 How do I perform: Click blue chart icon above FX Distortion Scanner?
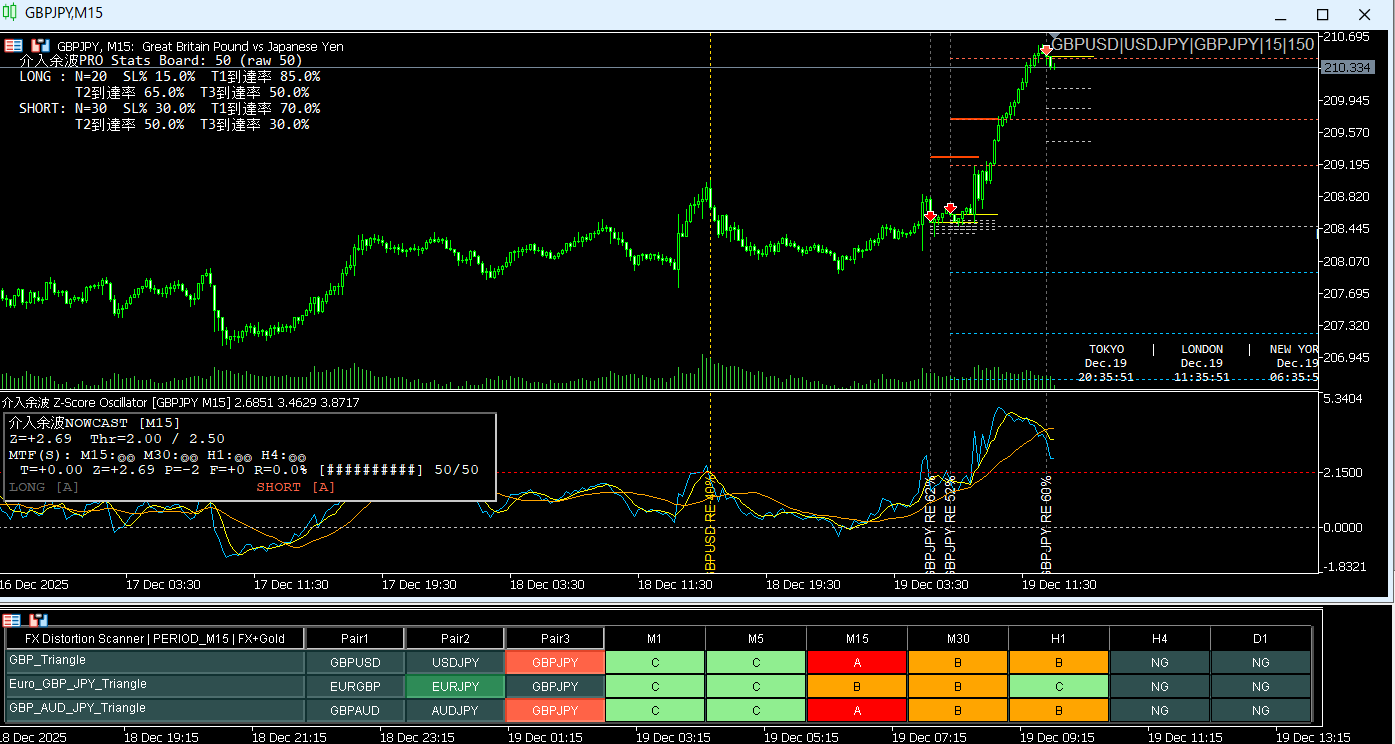(x=39, y=620)
